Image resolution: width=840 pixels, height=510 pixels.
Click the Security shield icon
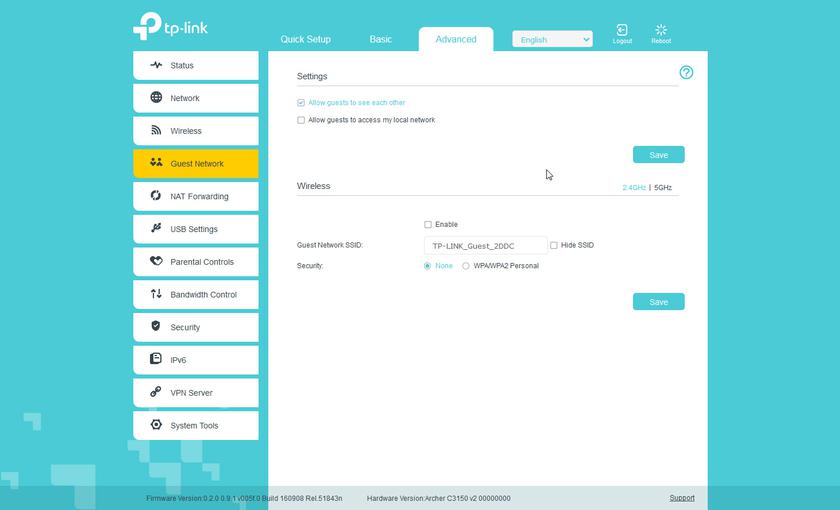coord(156,326)
